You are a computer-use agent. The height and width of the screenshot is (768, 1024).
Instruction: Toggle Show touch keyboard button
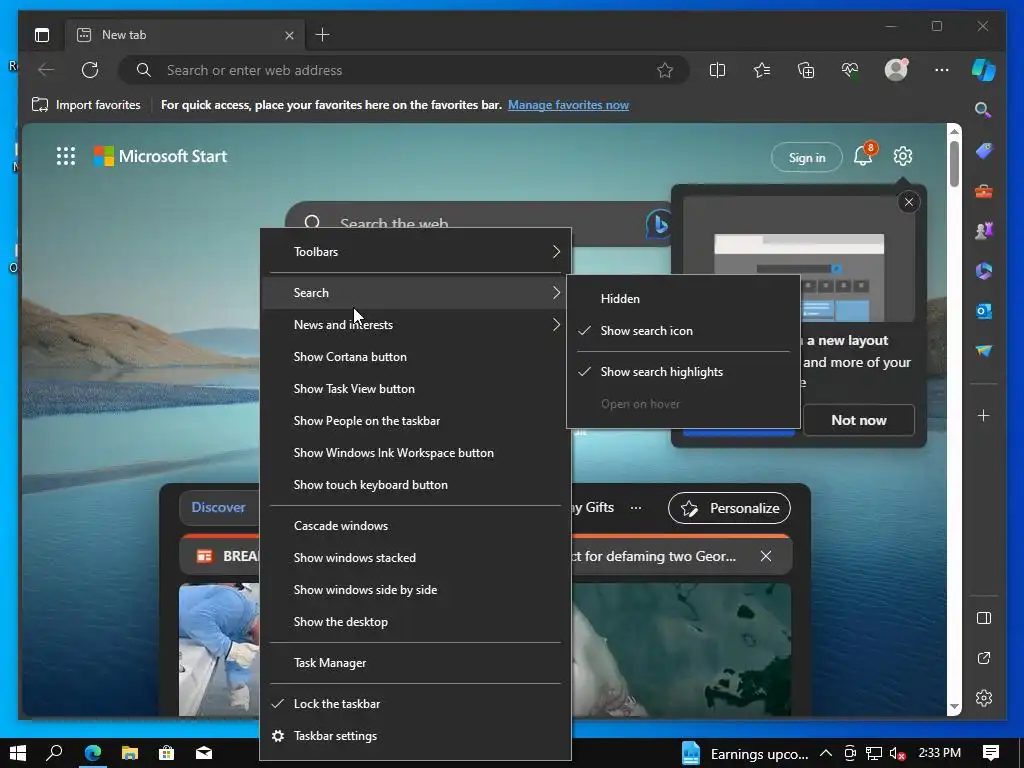415,485
